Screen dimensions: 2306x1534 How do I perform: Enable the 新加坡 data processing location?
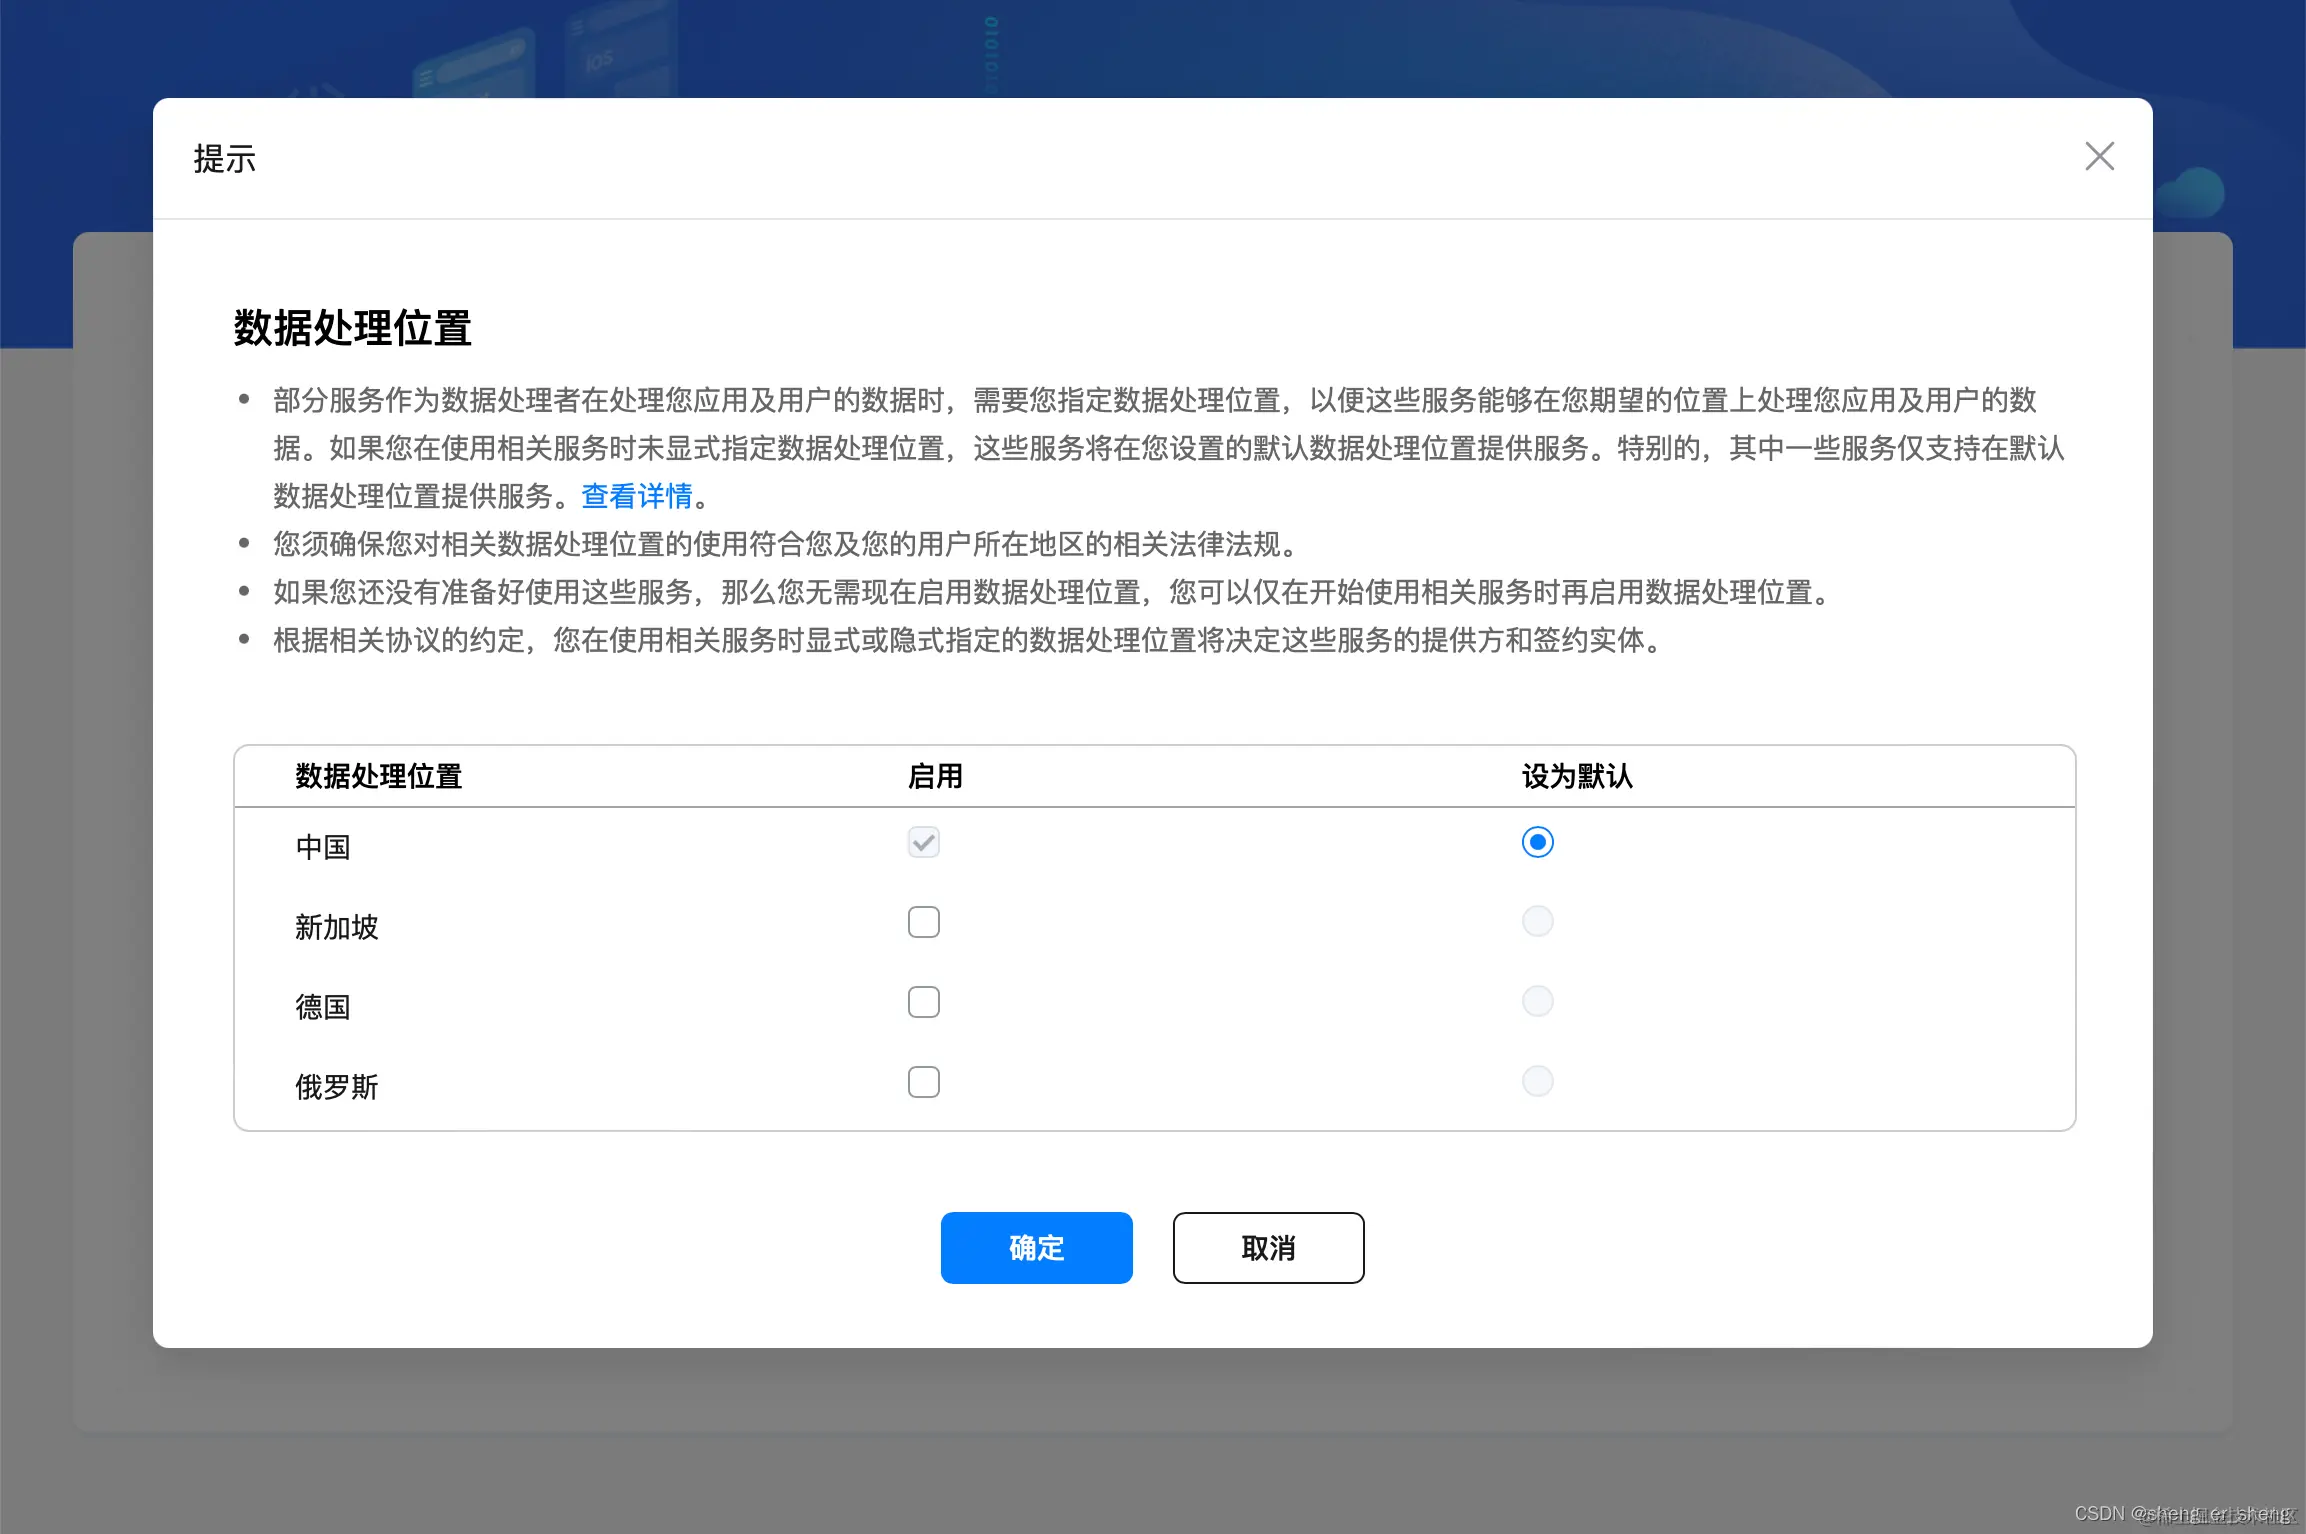(923, 921)
